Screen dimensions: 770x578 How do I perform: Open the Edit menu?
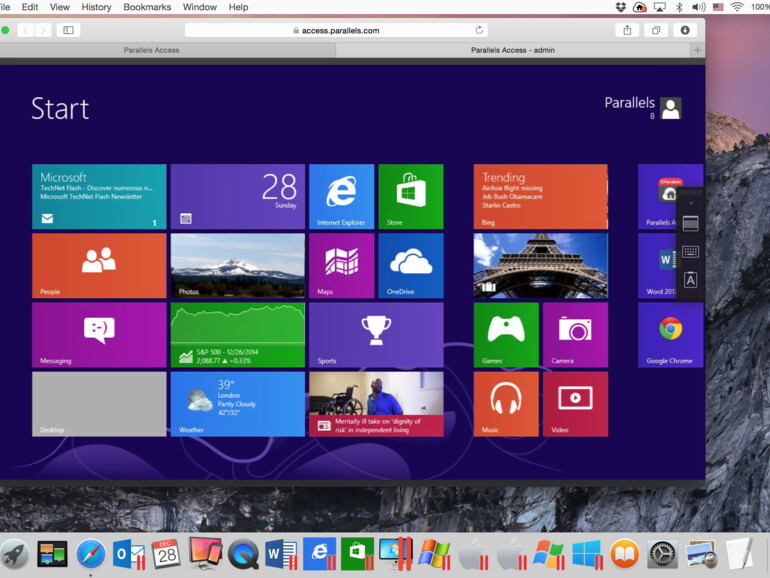(x=30, y=7)
